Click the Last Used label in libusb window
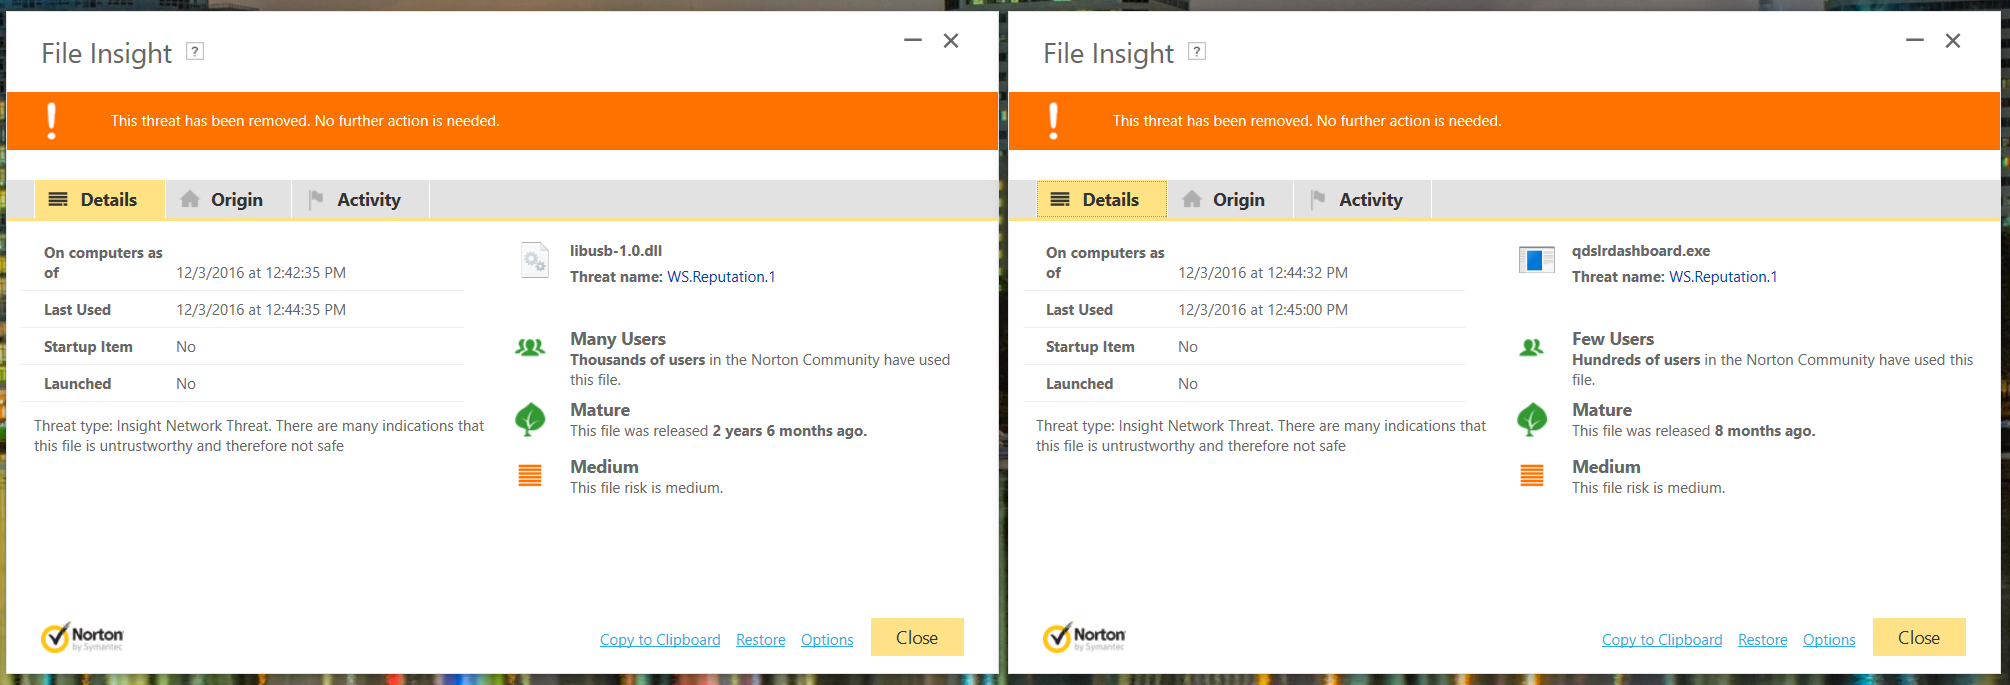This screenshot has width=2010, height=685. pyautogui.click(x=77, y=310)
